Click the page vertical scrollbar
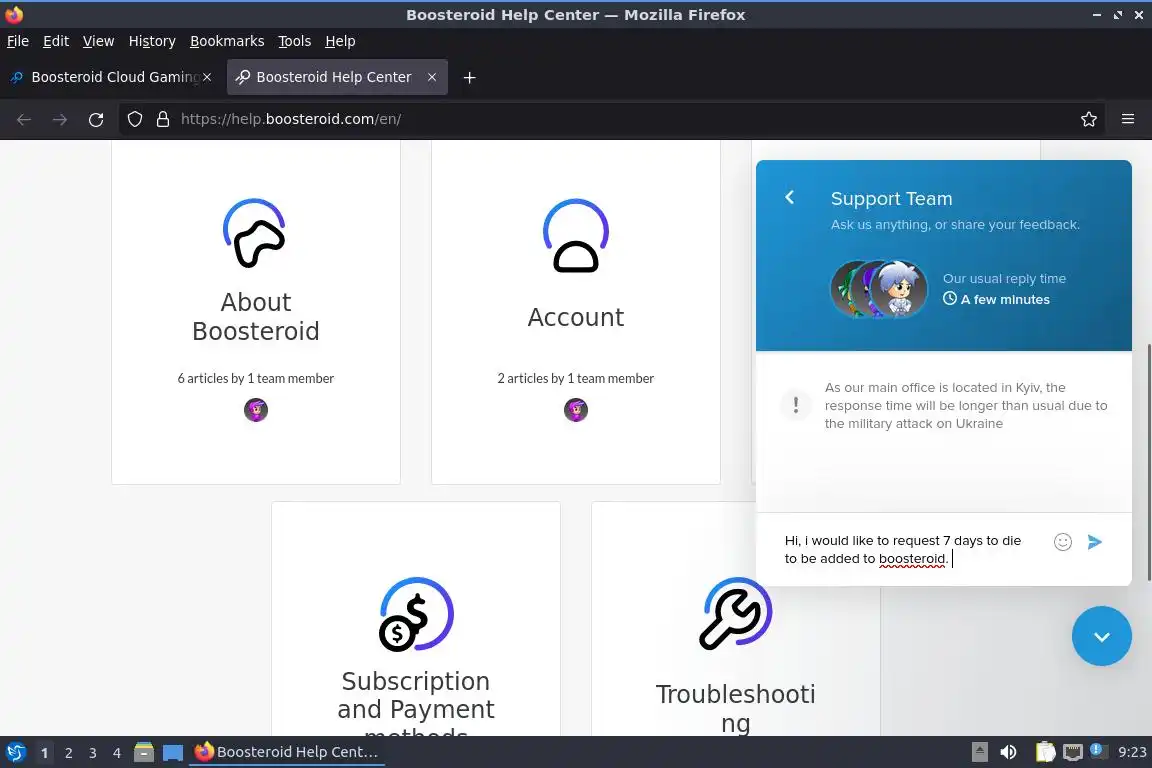1152x768 pixels. (1148, 462)
